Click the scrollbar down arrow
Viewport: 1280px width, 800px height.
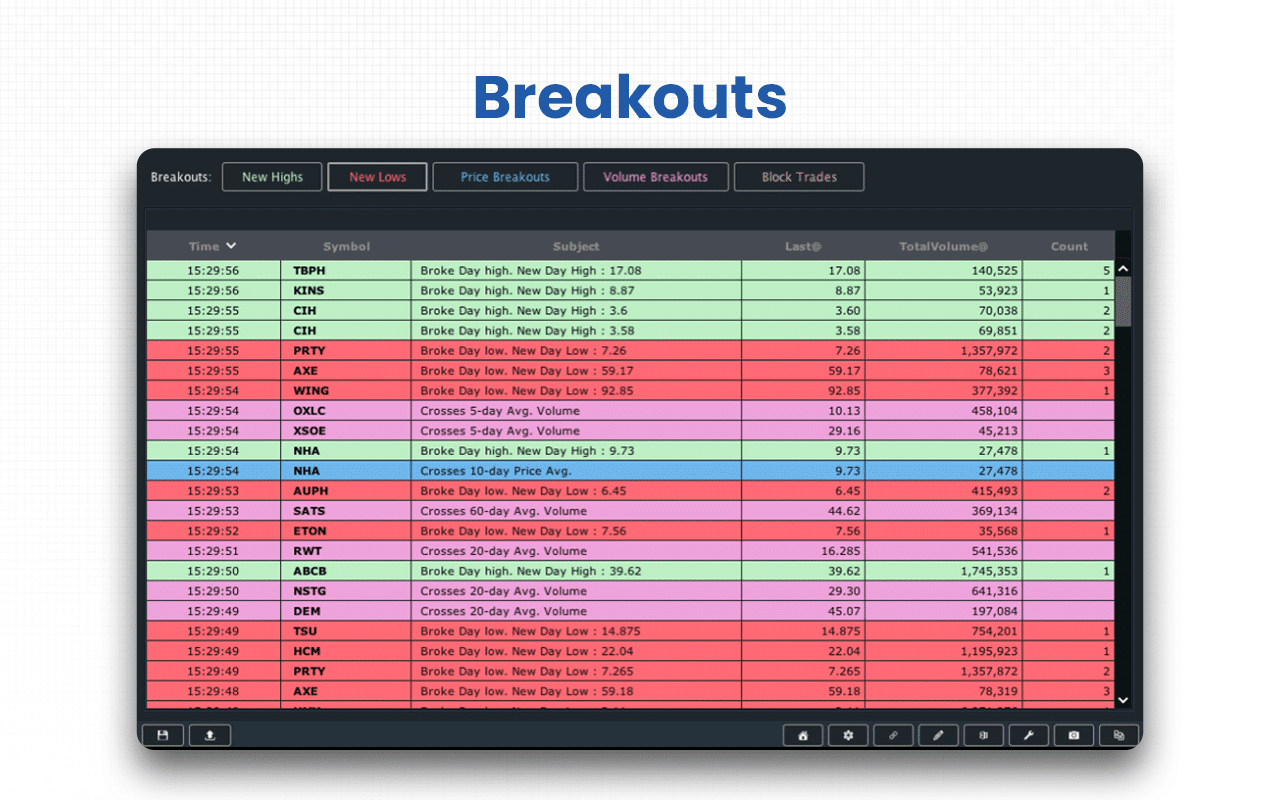(x=1123, y=701)
